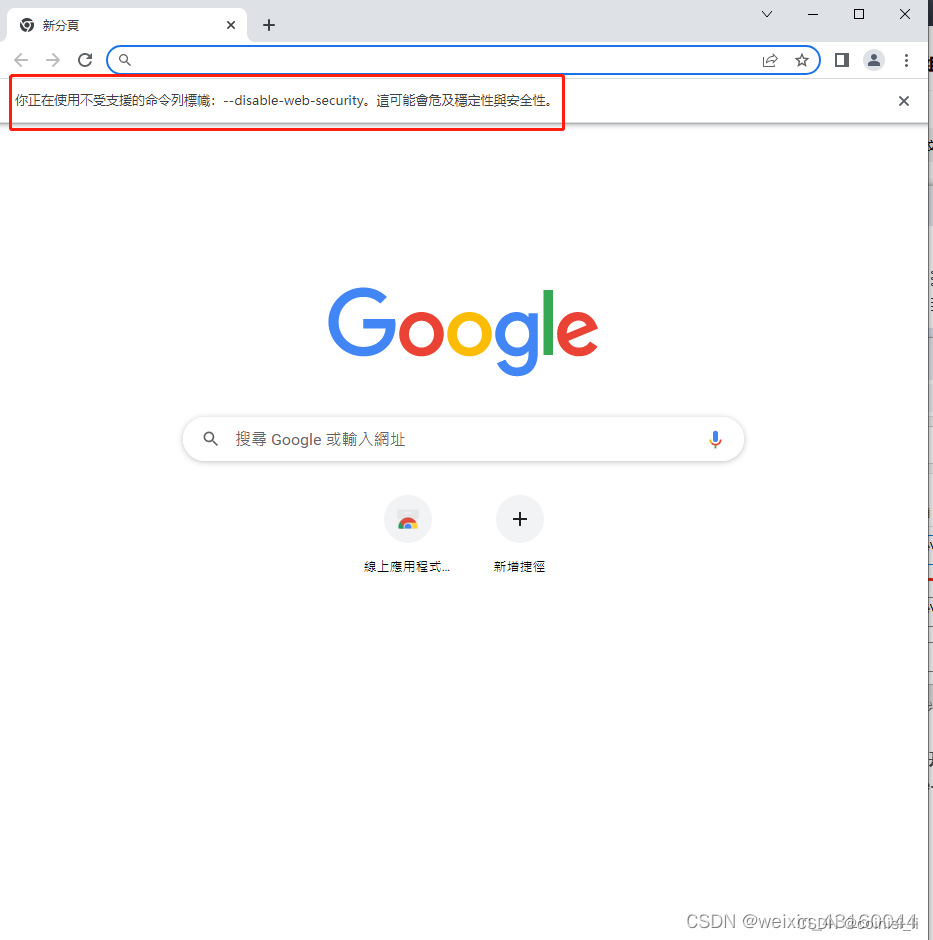
Task: Open a new tab with the plus button
Action: [x=269, y=25]
